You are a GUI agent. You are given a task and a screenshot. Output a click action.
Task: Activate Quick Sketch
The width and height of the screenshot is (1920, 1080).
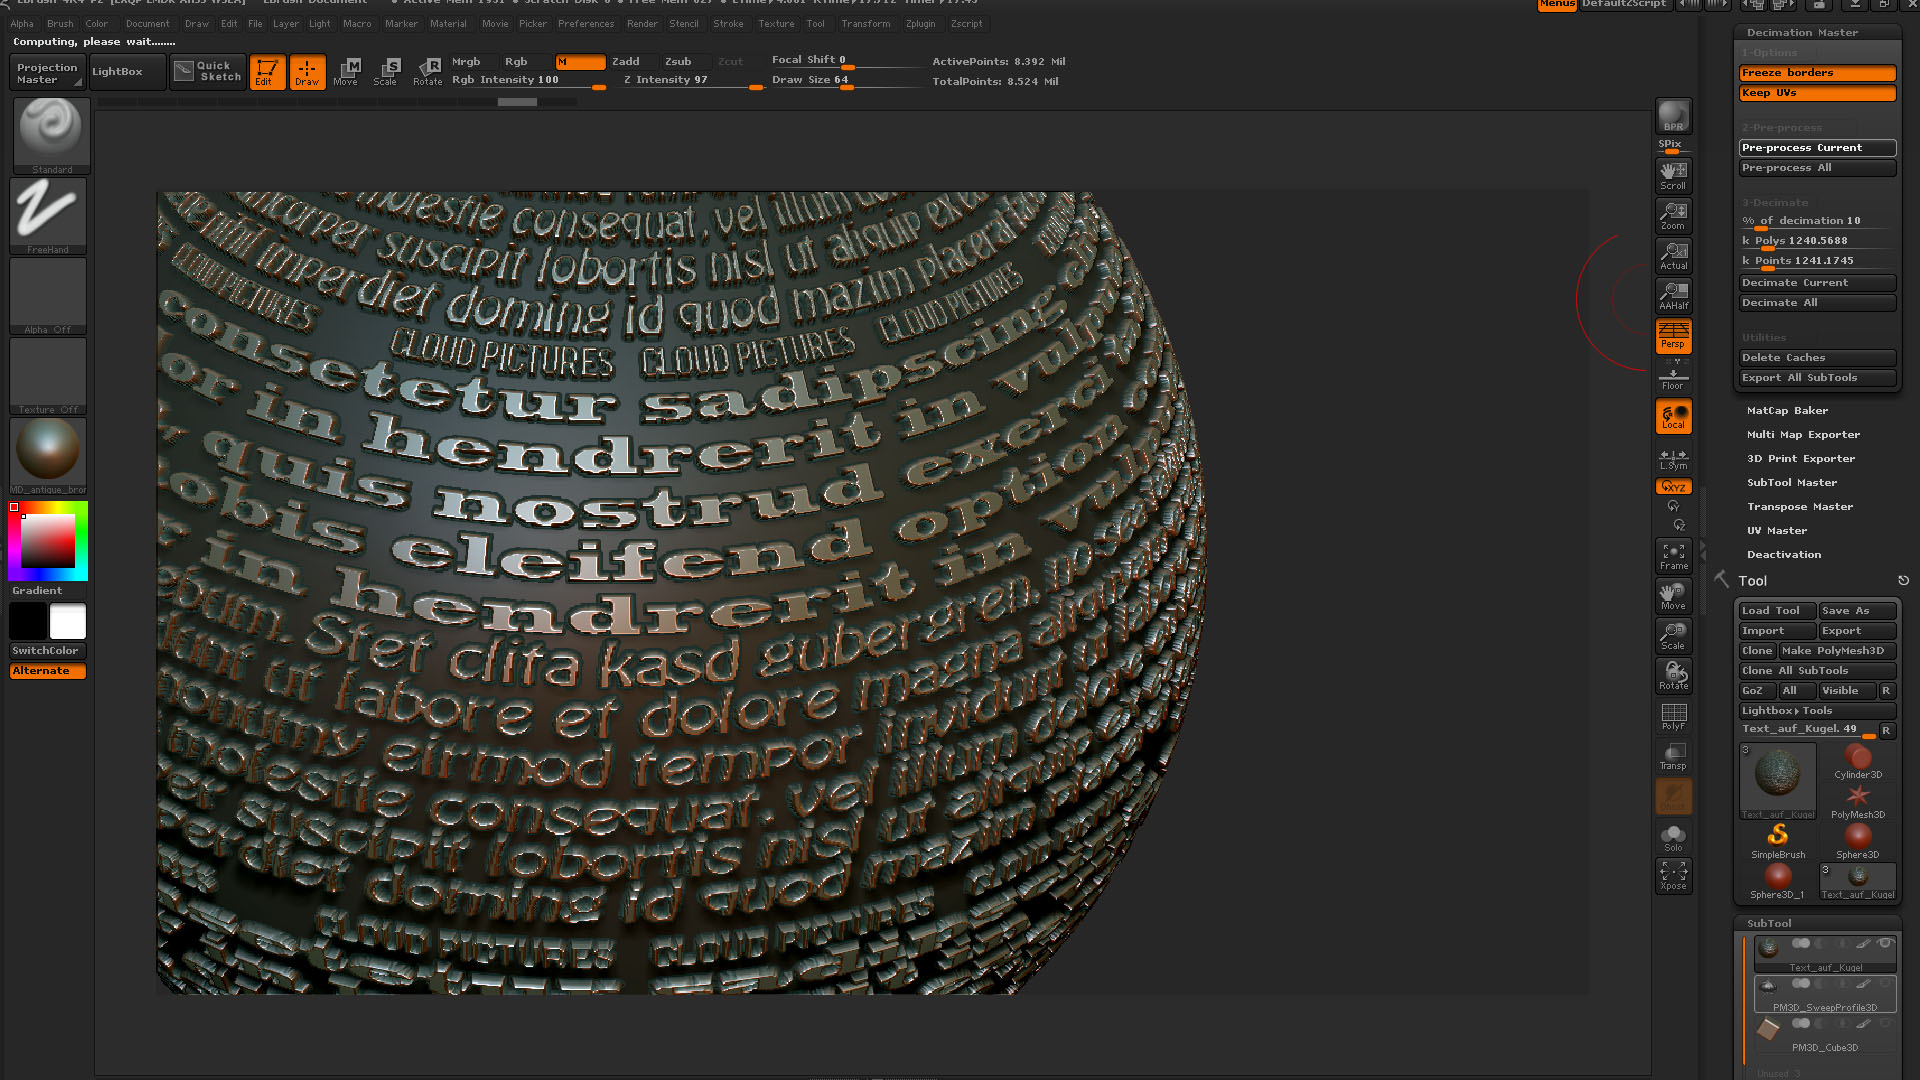[x=208, y=72]
